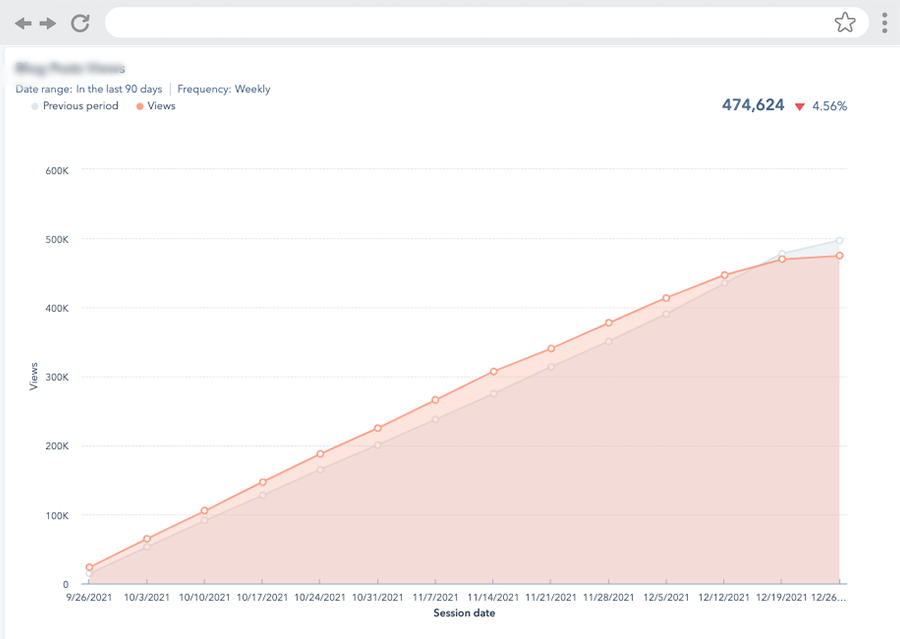Open the browser three-dot menu
The height and width of the screenshot is (639, 900).
pos(885,23)
